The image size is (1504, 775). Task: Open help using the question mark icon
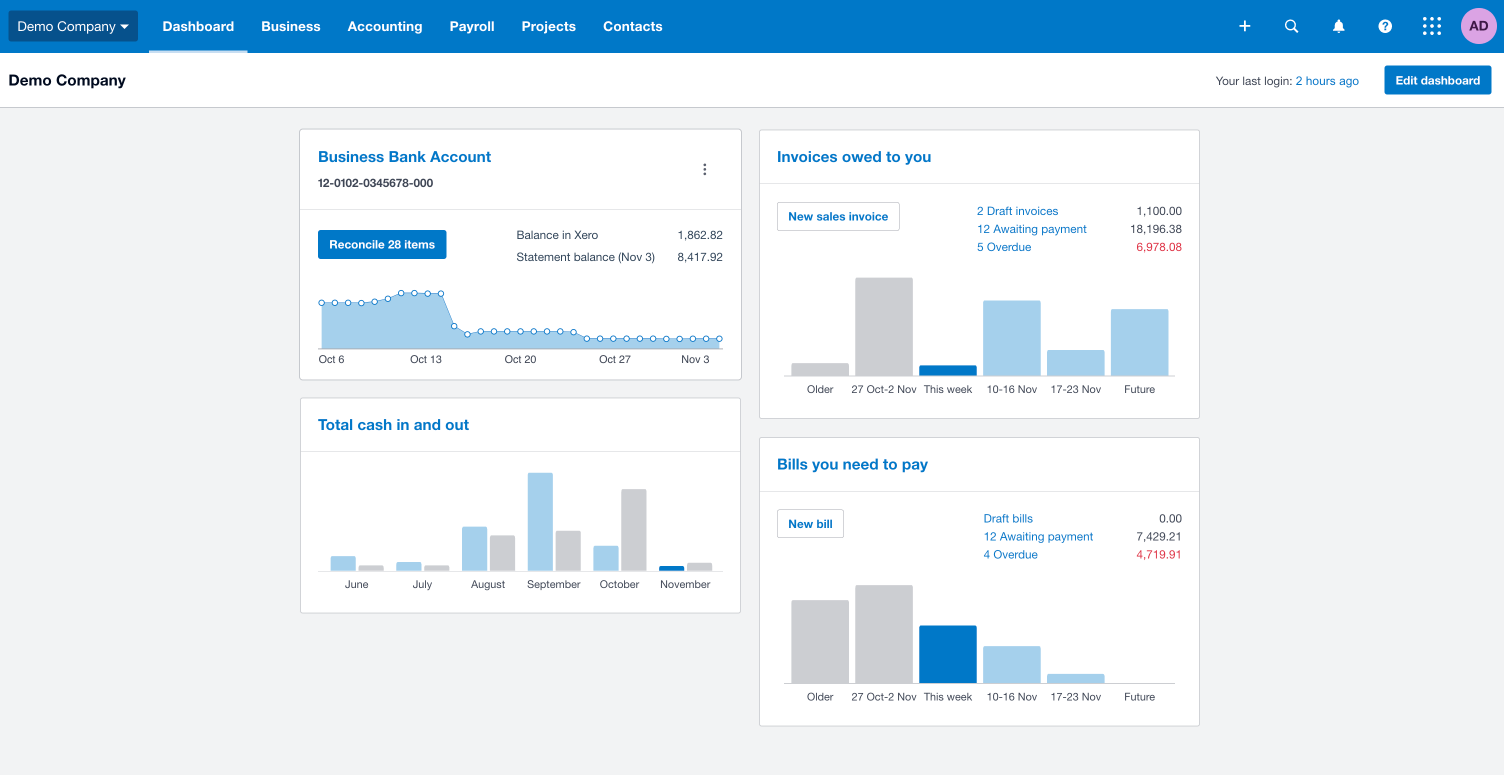(1385, 26)
